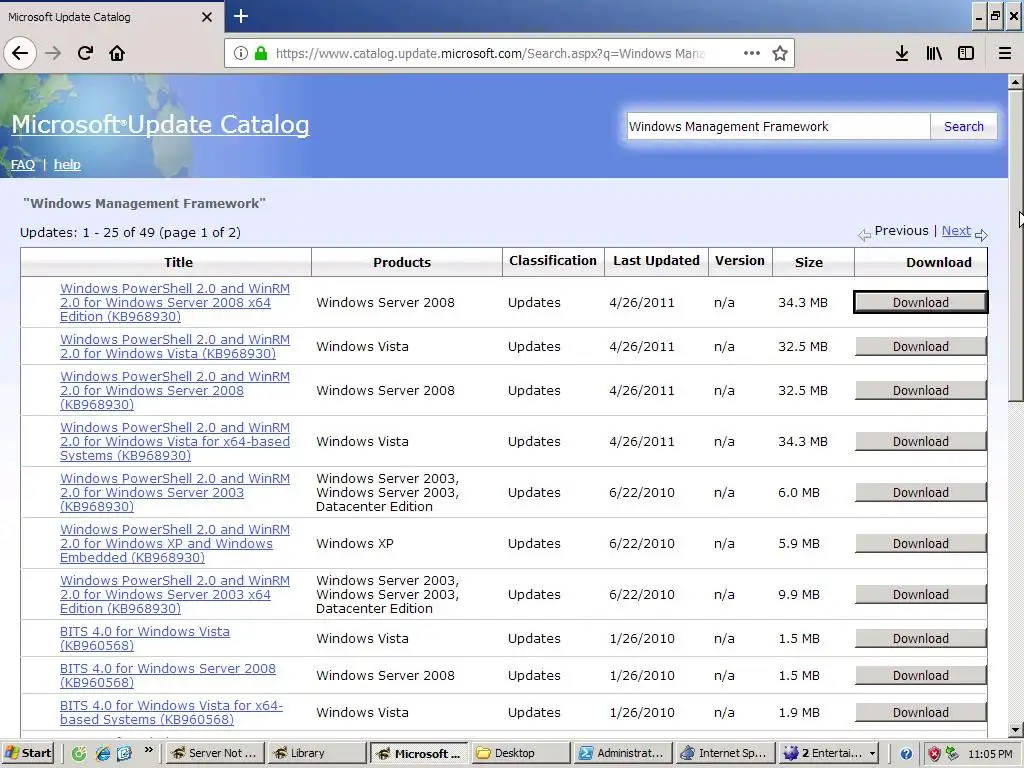Open the Firefox hamburger menu
Screen dimensions: 1024x768
click(1005, 53)
